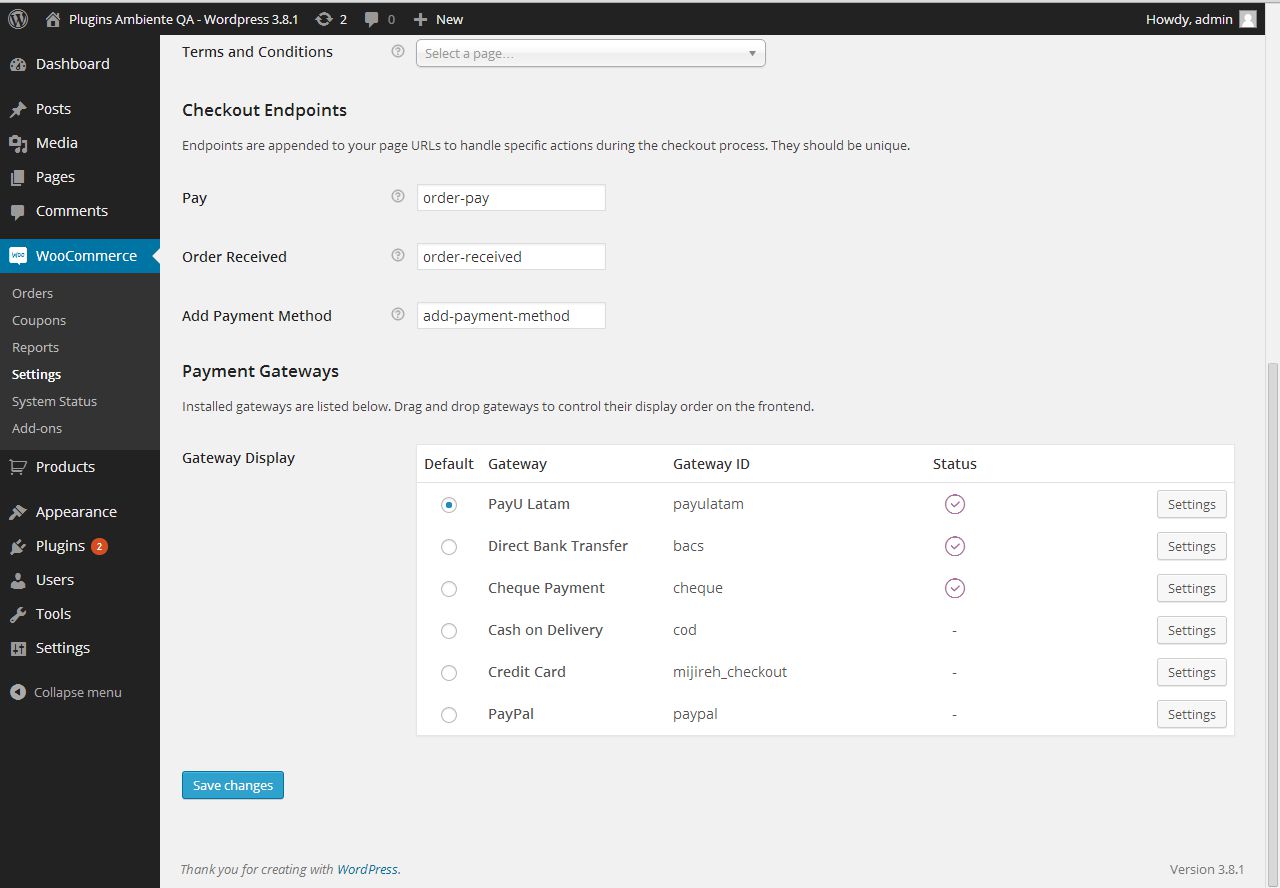Click the Tools wrench icon

[18, 614]
